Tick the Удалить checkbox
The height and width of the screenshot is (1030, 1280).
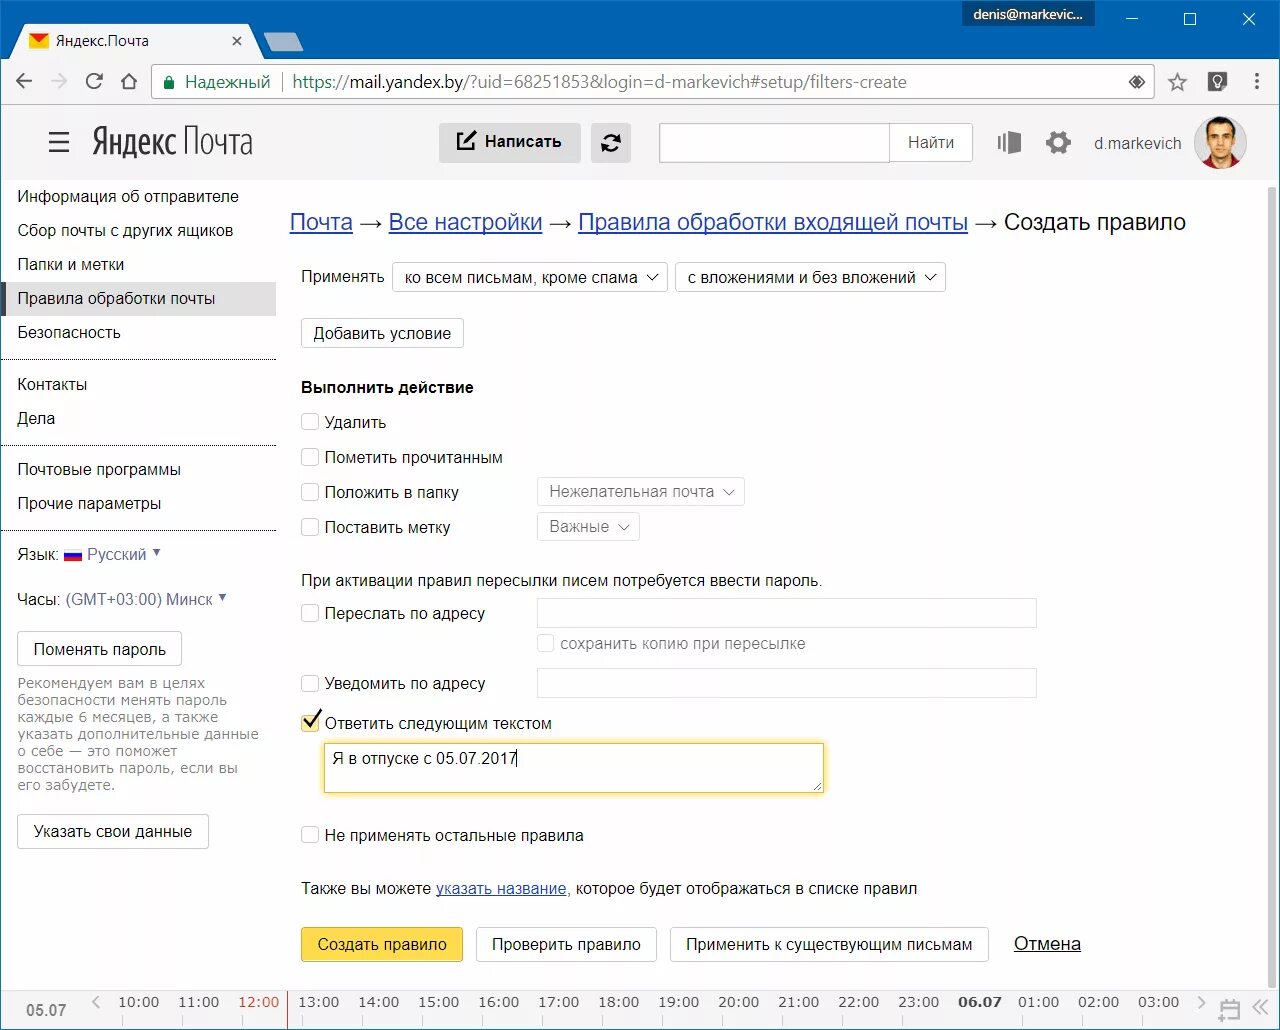tap(310, 422)
